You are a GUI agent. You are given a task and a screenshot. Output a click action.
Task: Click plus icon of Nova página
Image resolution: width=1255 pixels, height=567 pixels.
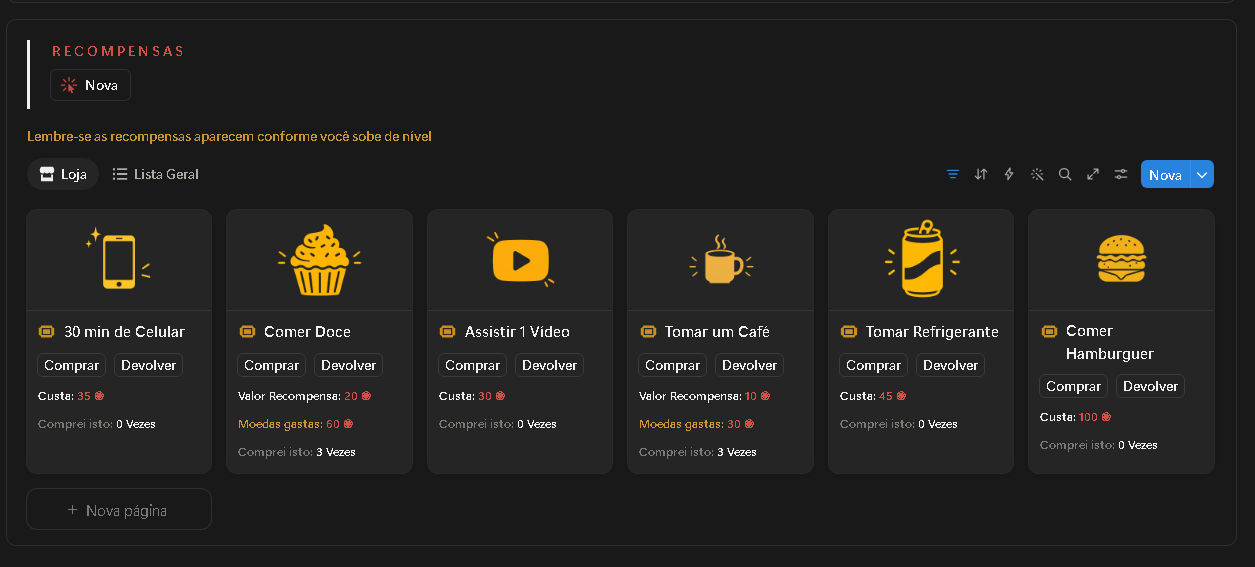72,510
